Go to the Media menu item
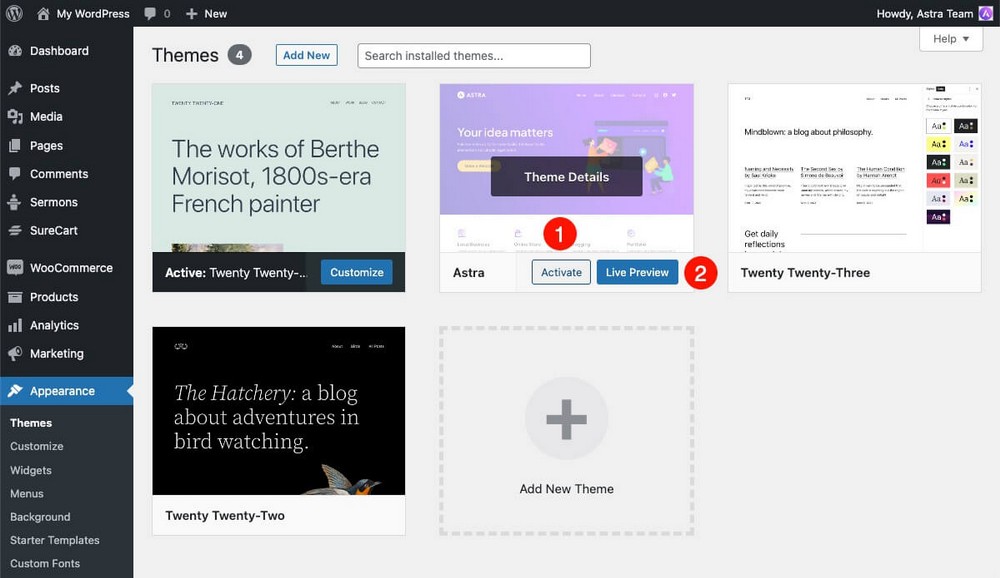This screenshot has height=578, width=1000. [46, 116]
